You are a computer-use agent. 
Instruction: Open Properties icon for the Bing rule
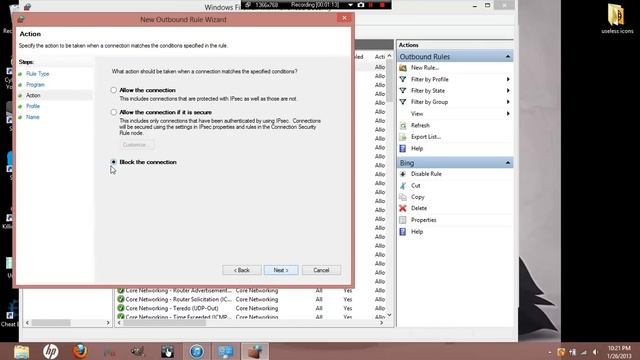403,220
